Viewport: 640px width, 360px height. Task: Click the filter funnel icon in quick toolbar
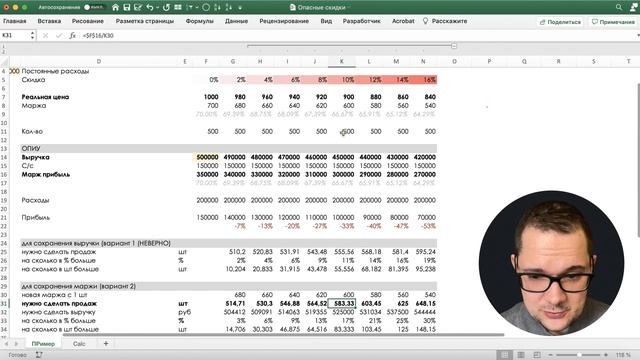click(x=190, y=7)
